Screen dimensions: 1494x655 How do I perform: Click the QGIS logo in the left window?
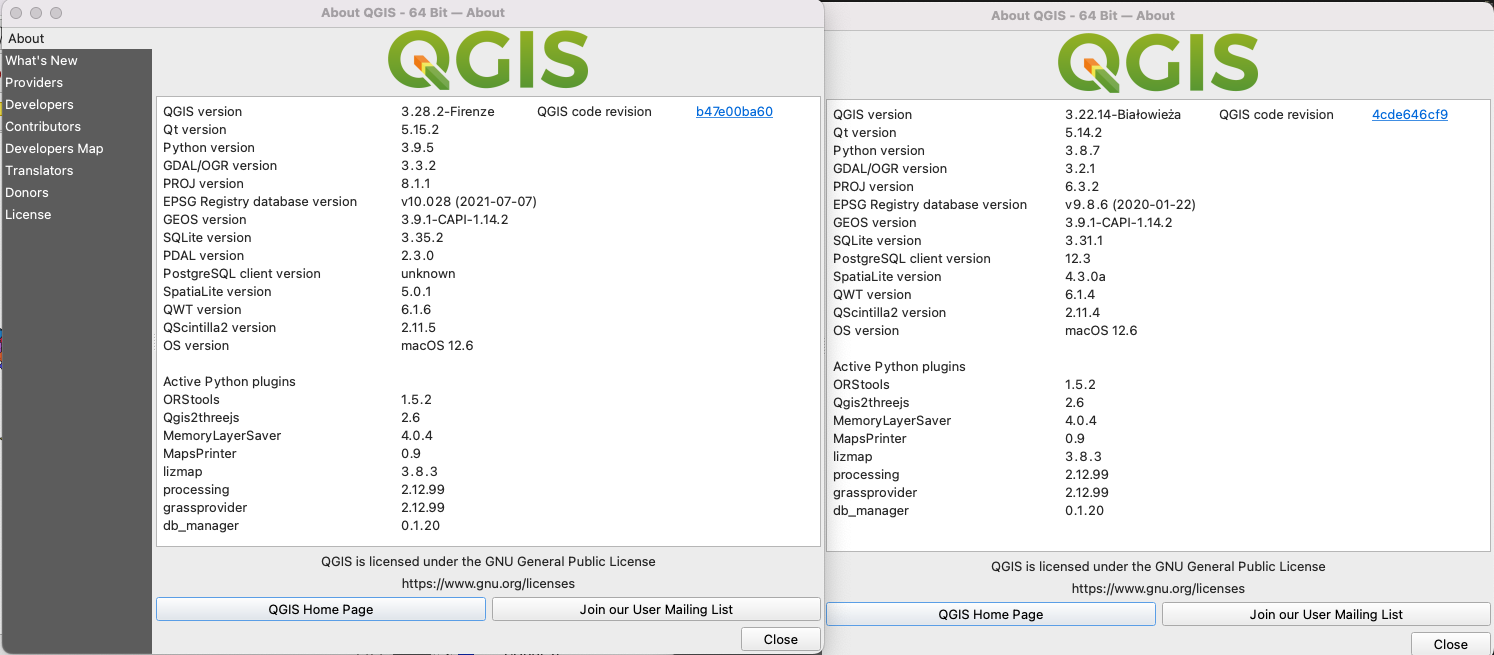pyautogui.click(x=488, y=60)
